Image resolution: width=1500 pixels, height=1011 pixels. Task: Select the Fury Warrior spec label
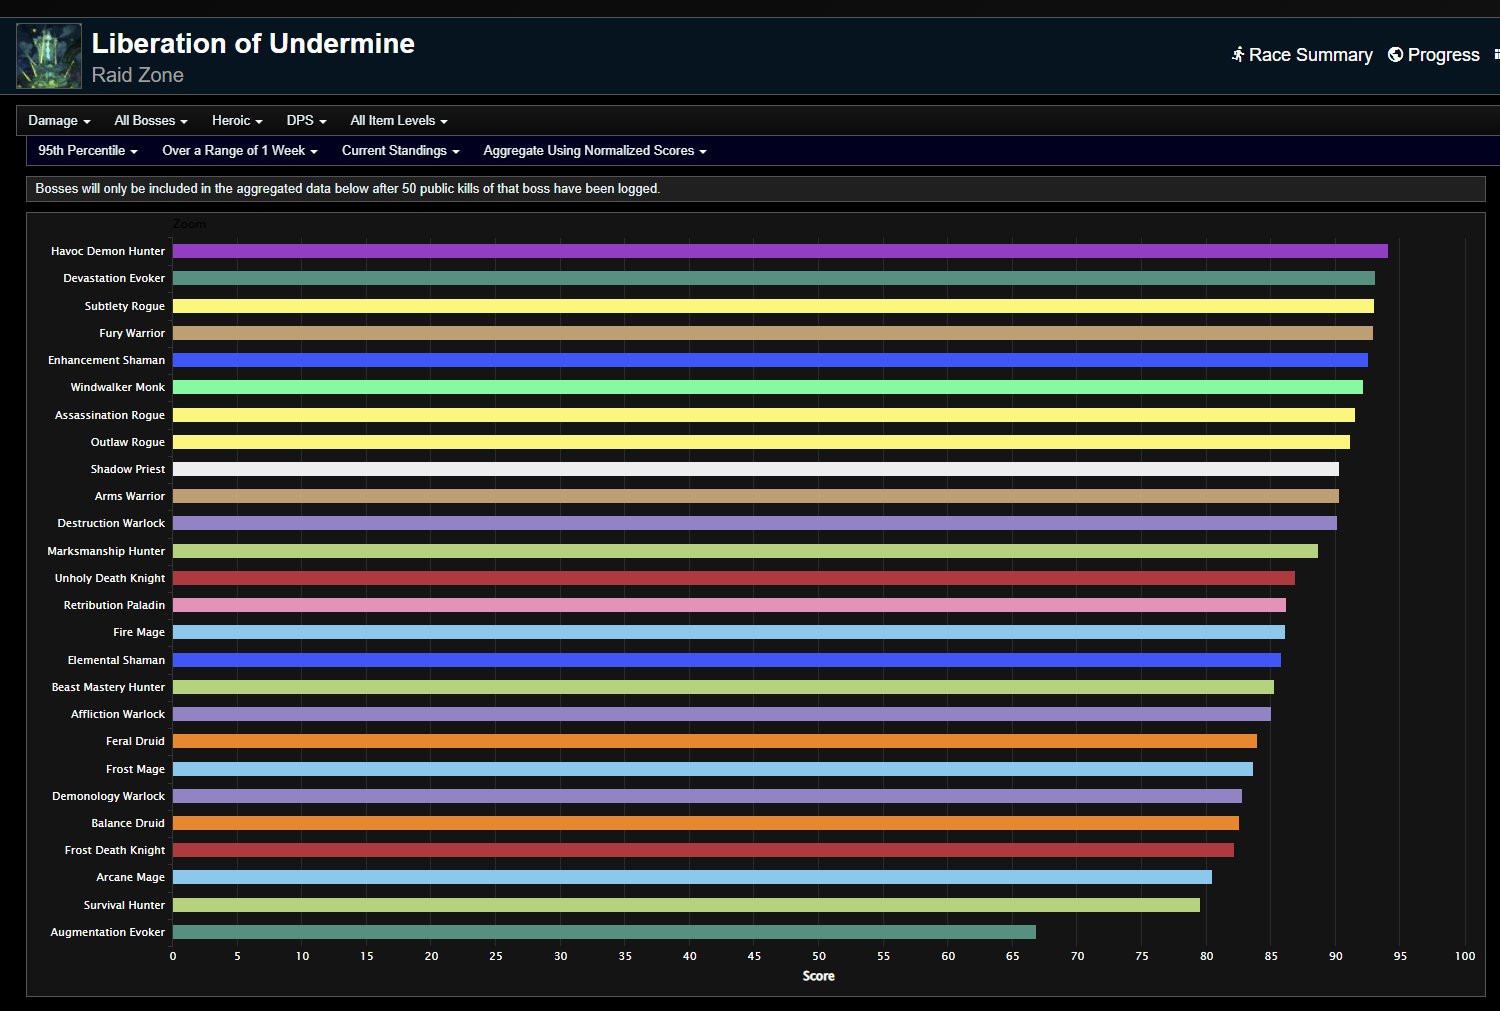[x=131, y=332]
